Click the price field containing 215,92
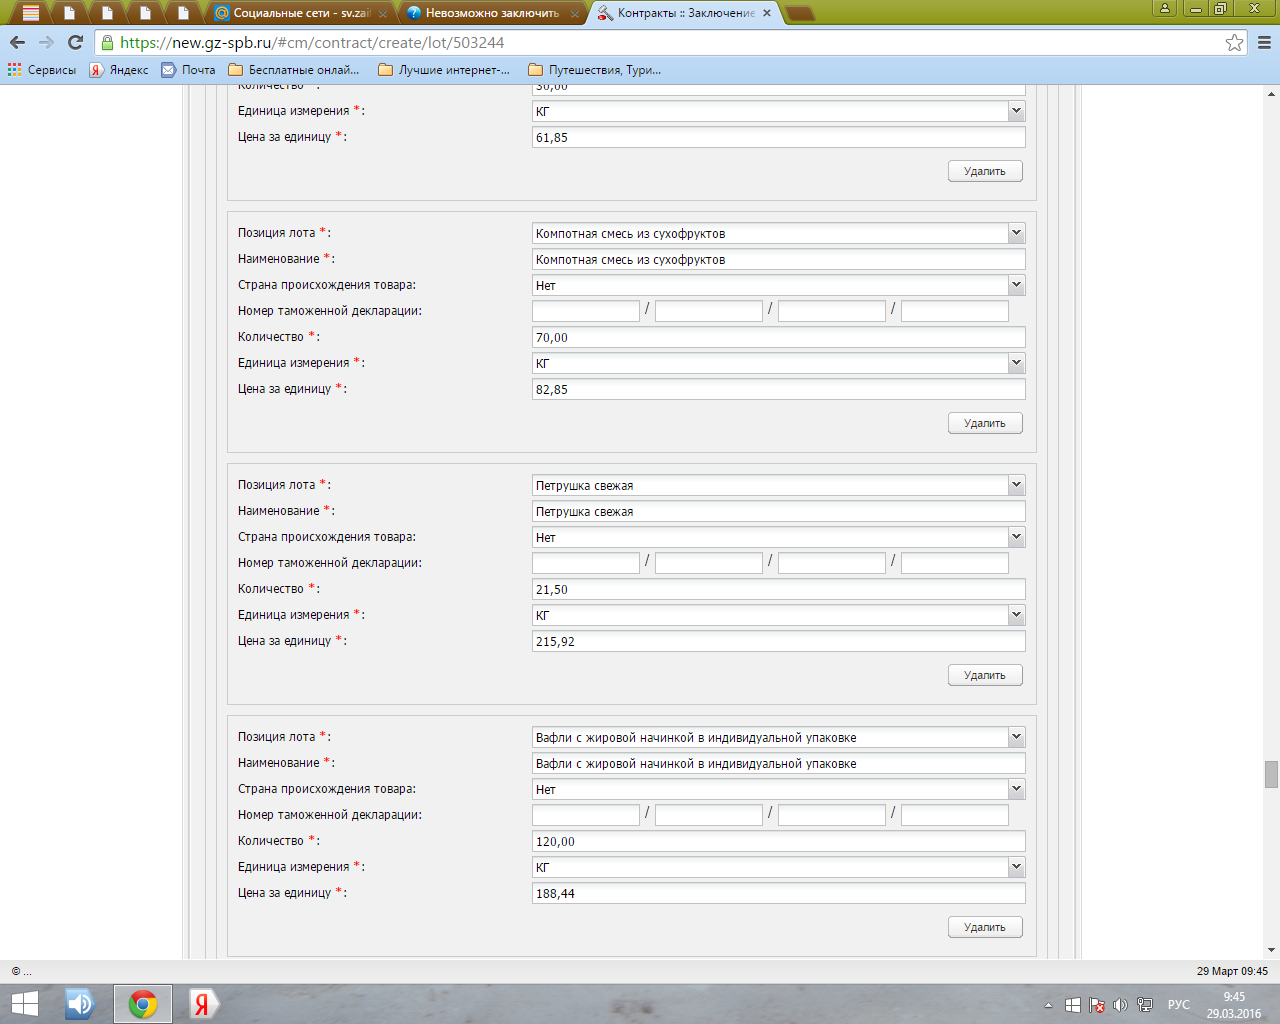Screen dimensions: 1280x1024 point(779,641)
